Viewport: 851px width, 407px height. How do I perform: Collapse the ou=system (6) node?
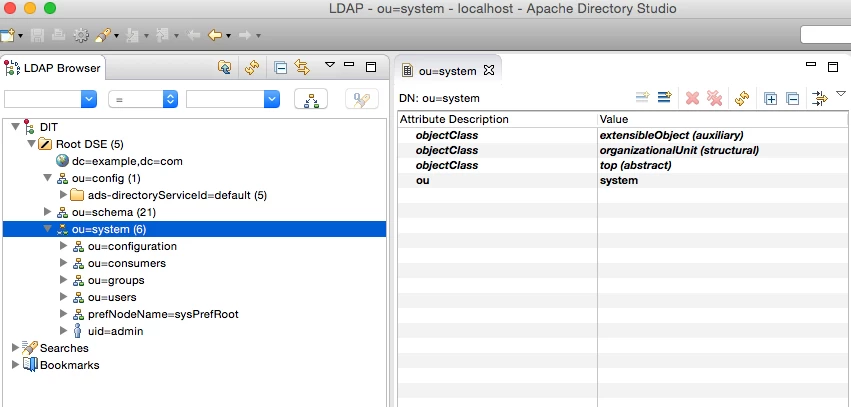coord(48,229)
